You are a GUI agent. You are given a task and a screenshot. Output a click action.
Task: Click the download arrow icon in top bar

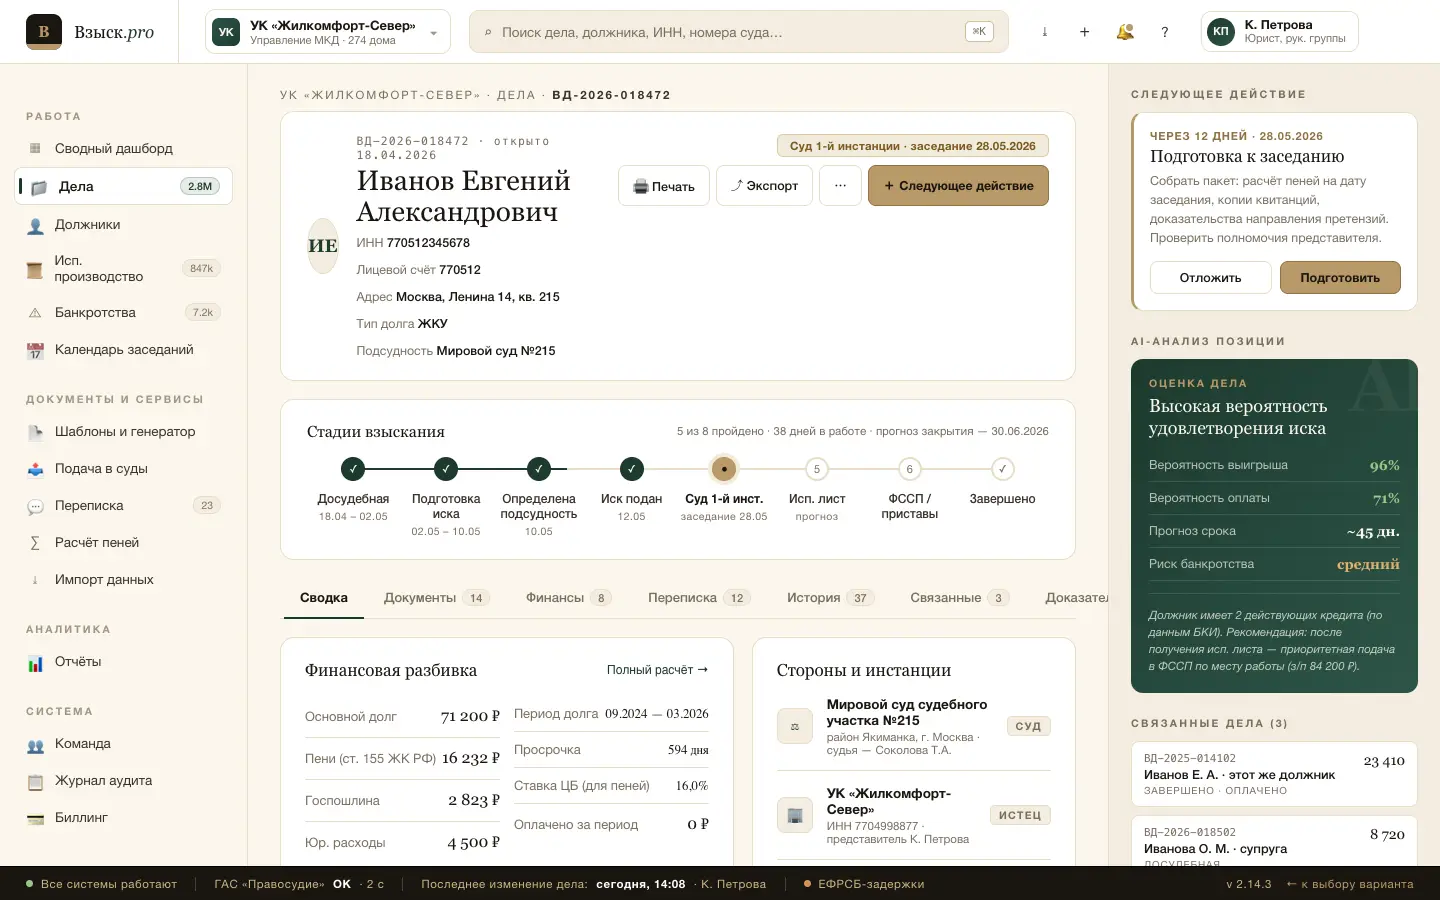click(x=1045, y=32)
